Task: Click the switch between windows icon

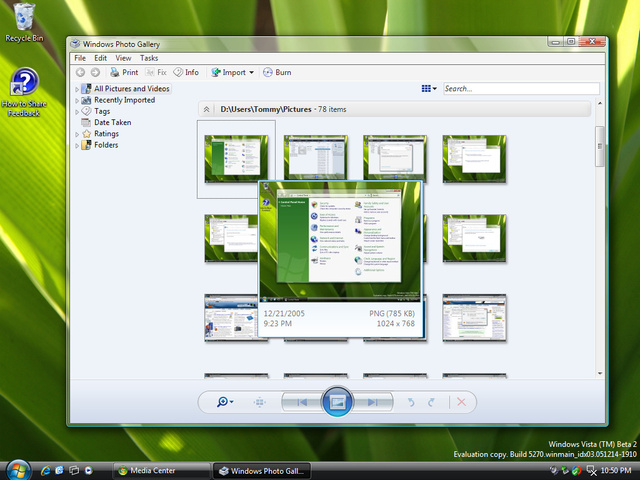Action: pyautogui.click(x=74, y=471)
